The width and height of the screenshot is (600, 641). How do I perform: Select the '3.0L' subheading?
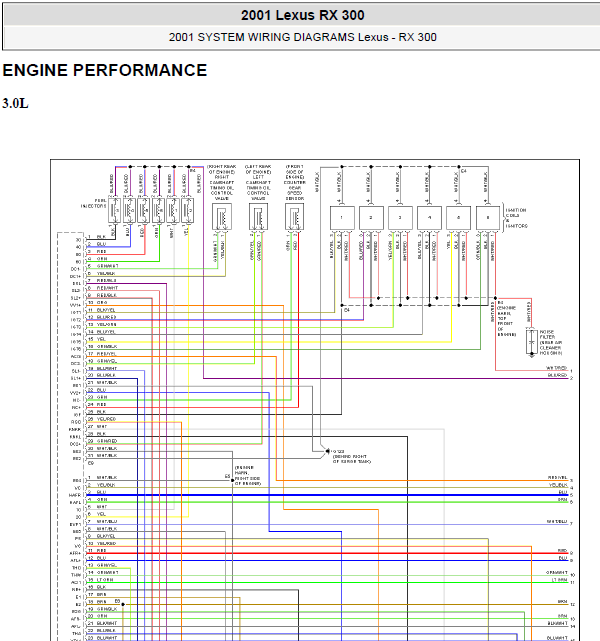(x=16, y=103)
